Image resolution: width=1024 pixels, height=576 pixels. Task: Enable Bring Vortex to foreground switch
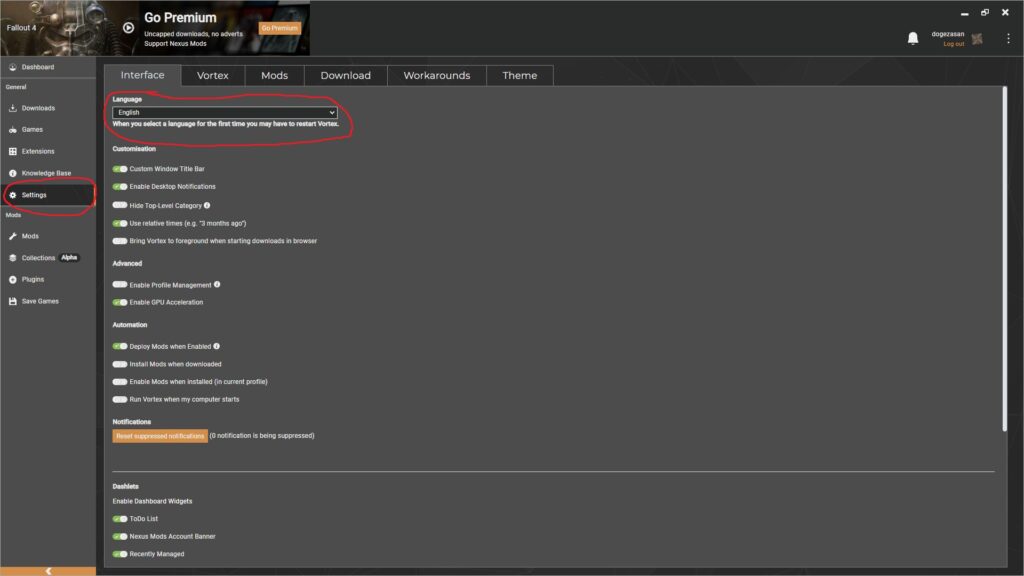(x=120, y=241)
